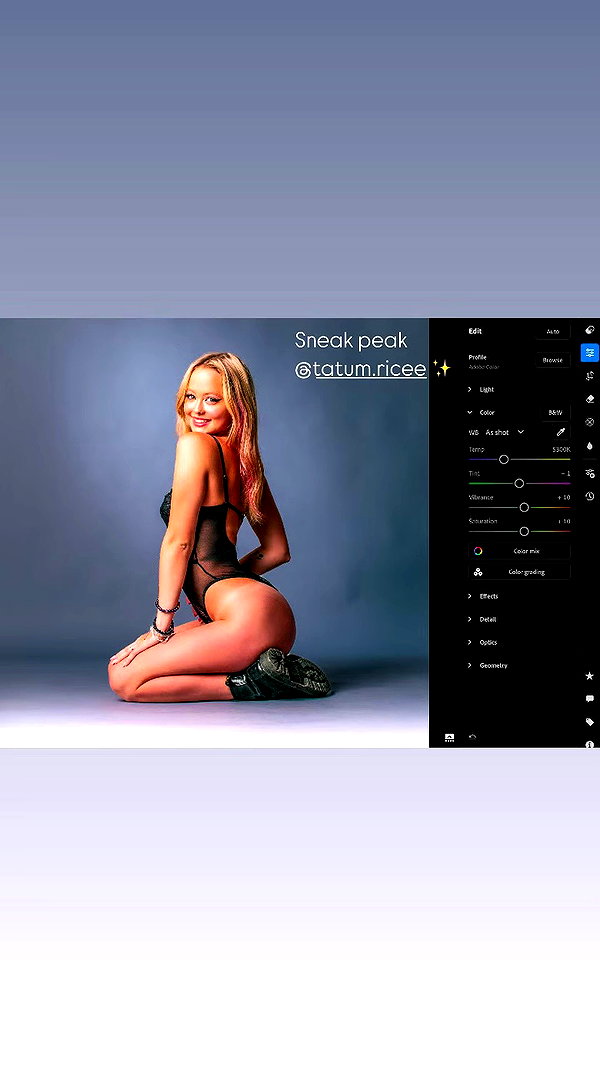Screen dimensions: 600x1065
Task: Expand the Effects section
Action: [x=482, y=596]
